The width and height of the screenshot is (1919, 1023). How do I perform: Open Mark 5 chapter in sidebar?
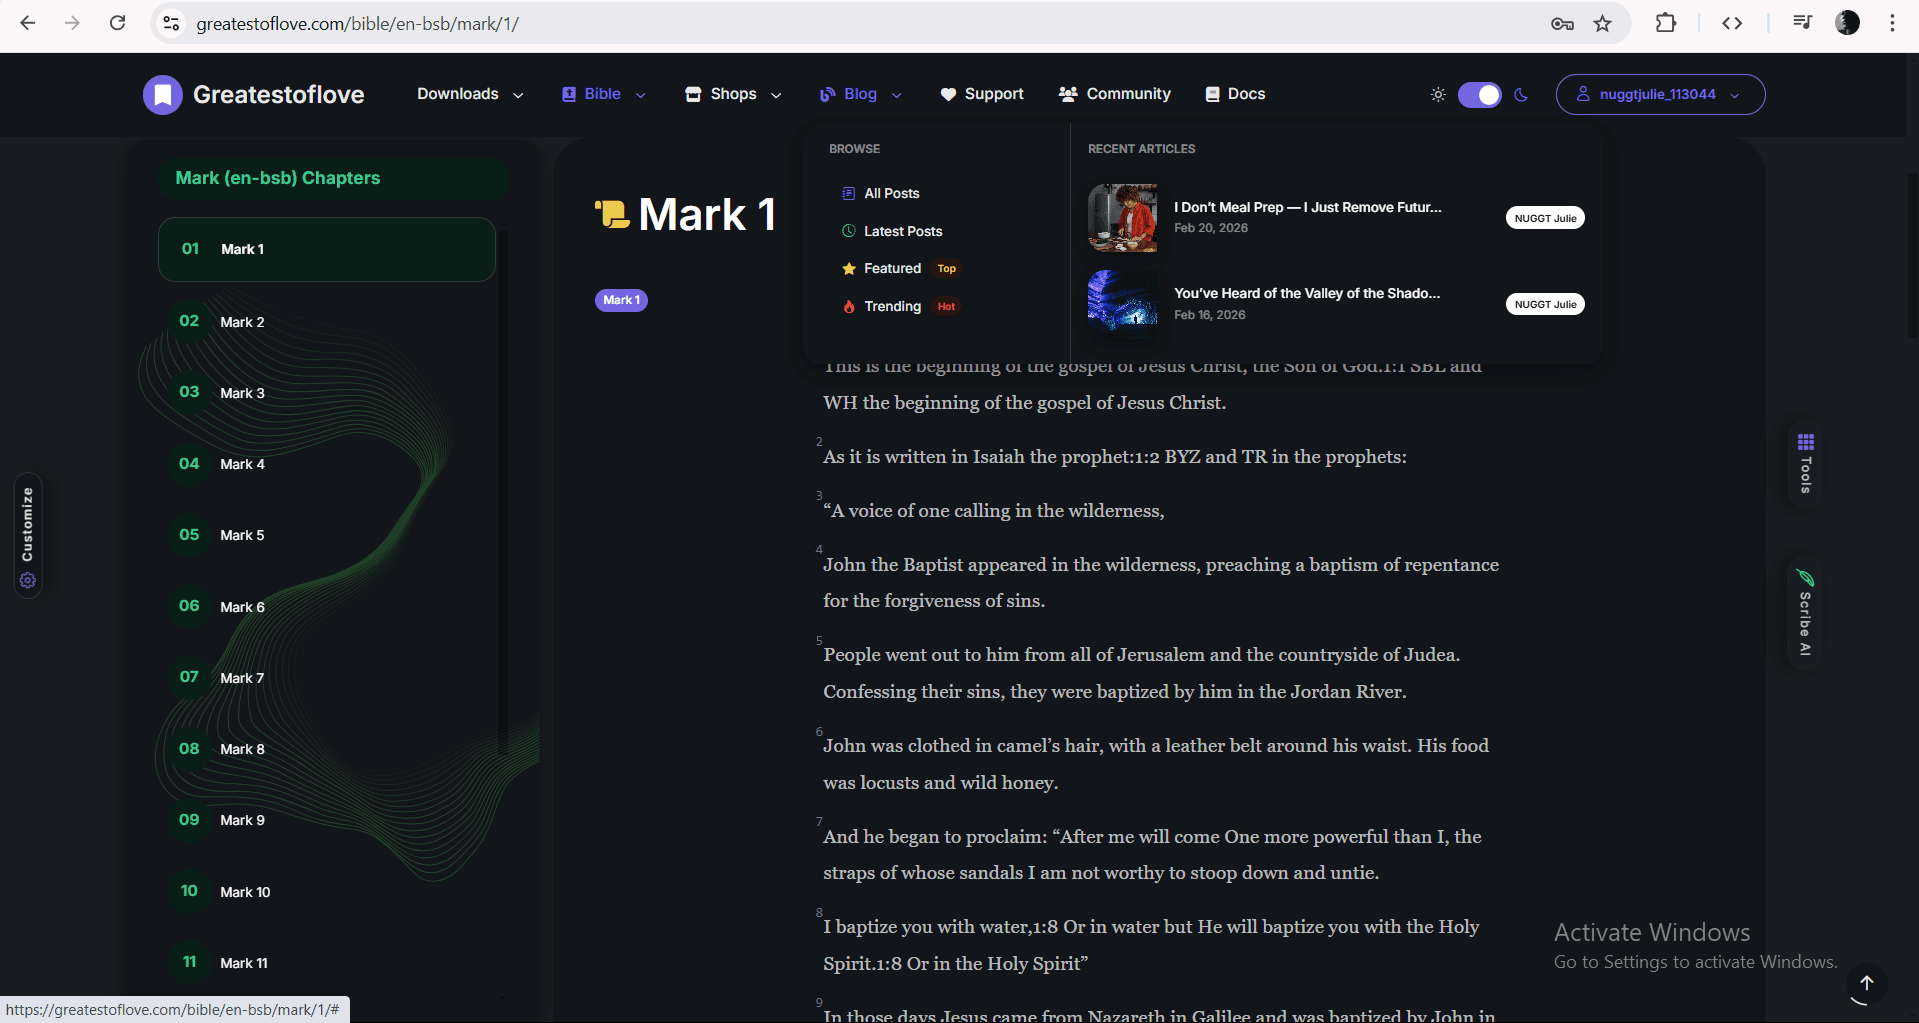[x=326, y=535]
